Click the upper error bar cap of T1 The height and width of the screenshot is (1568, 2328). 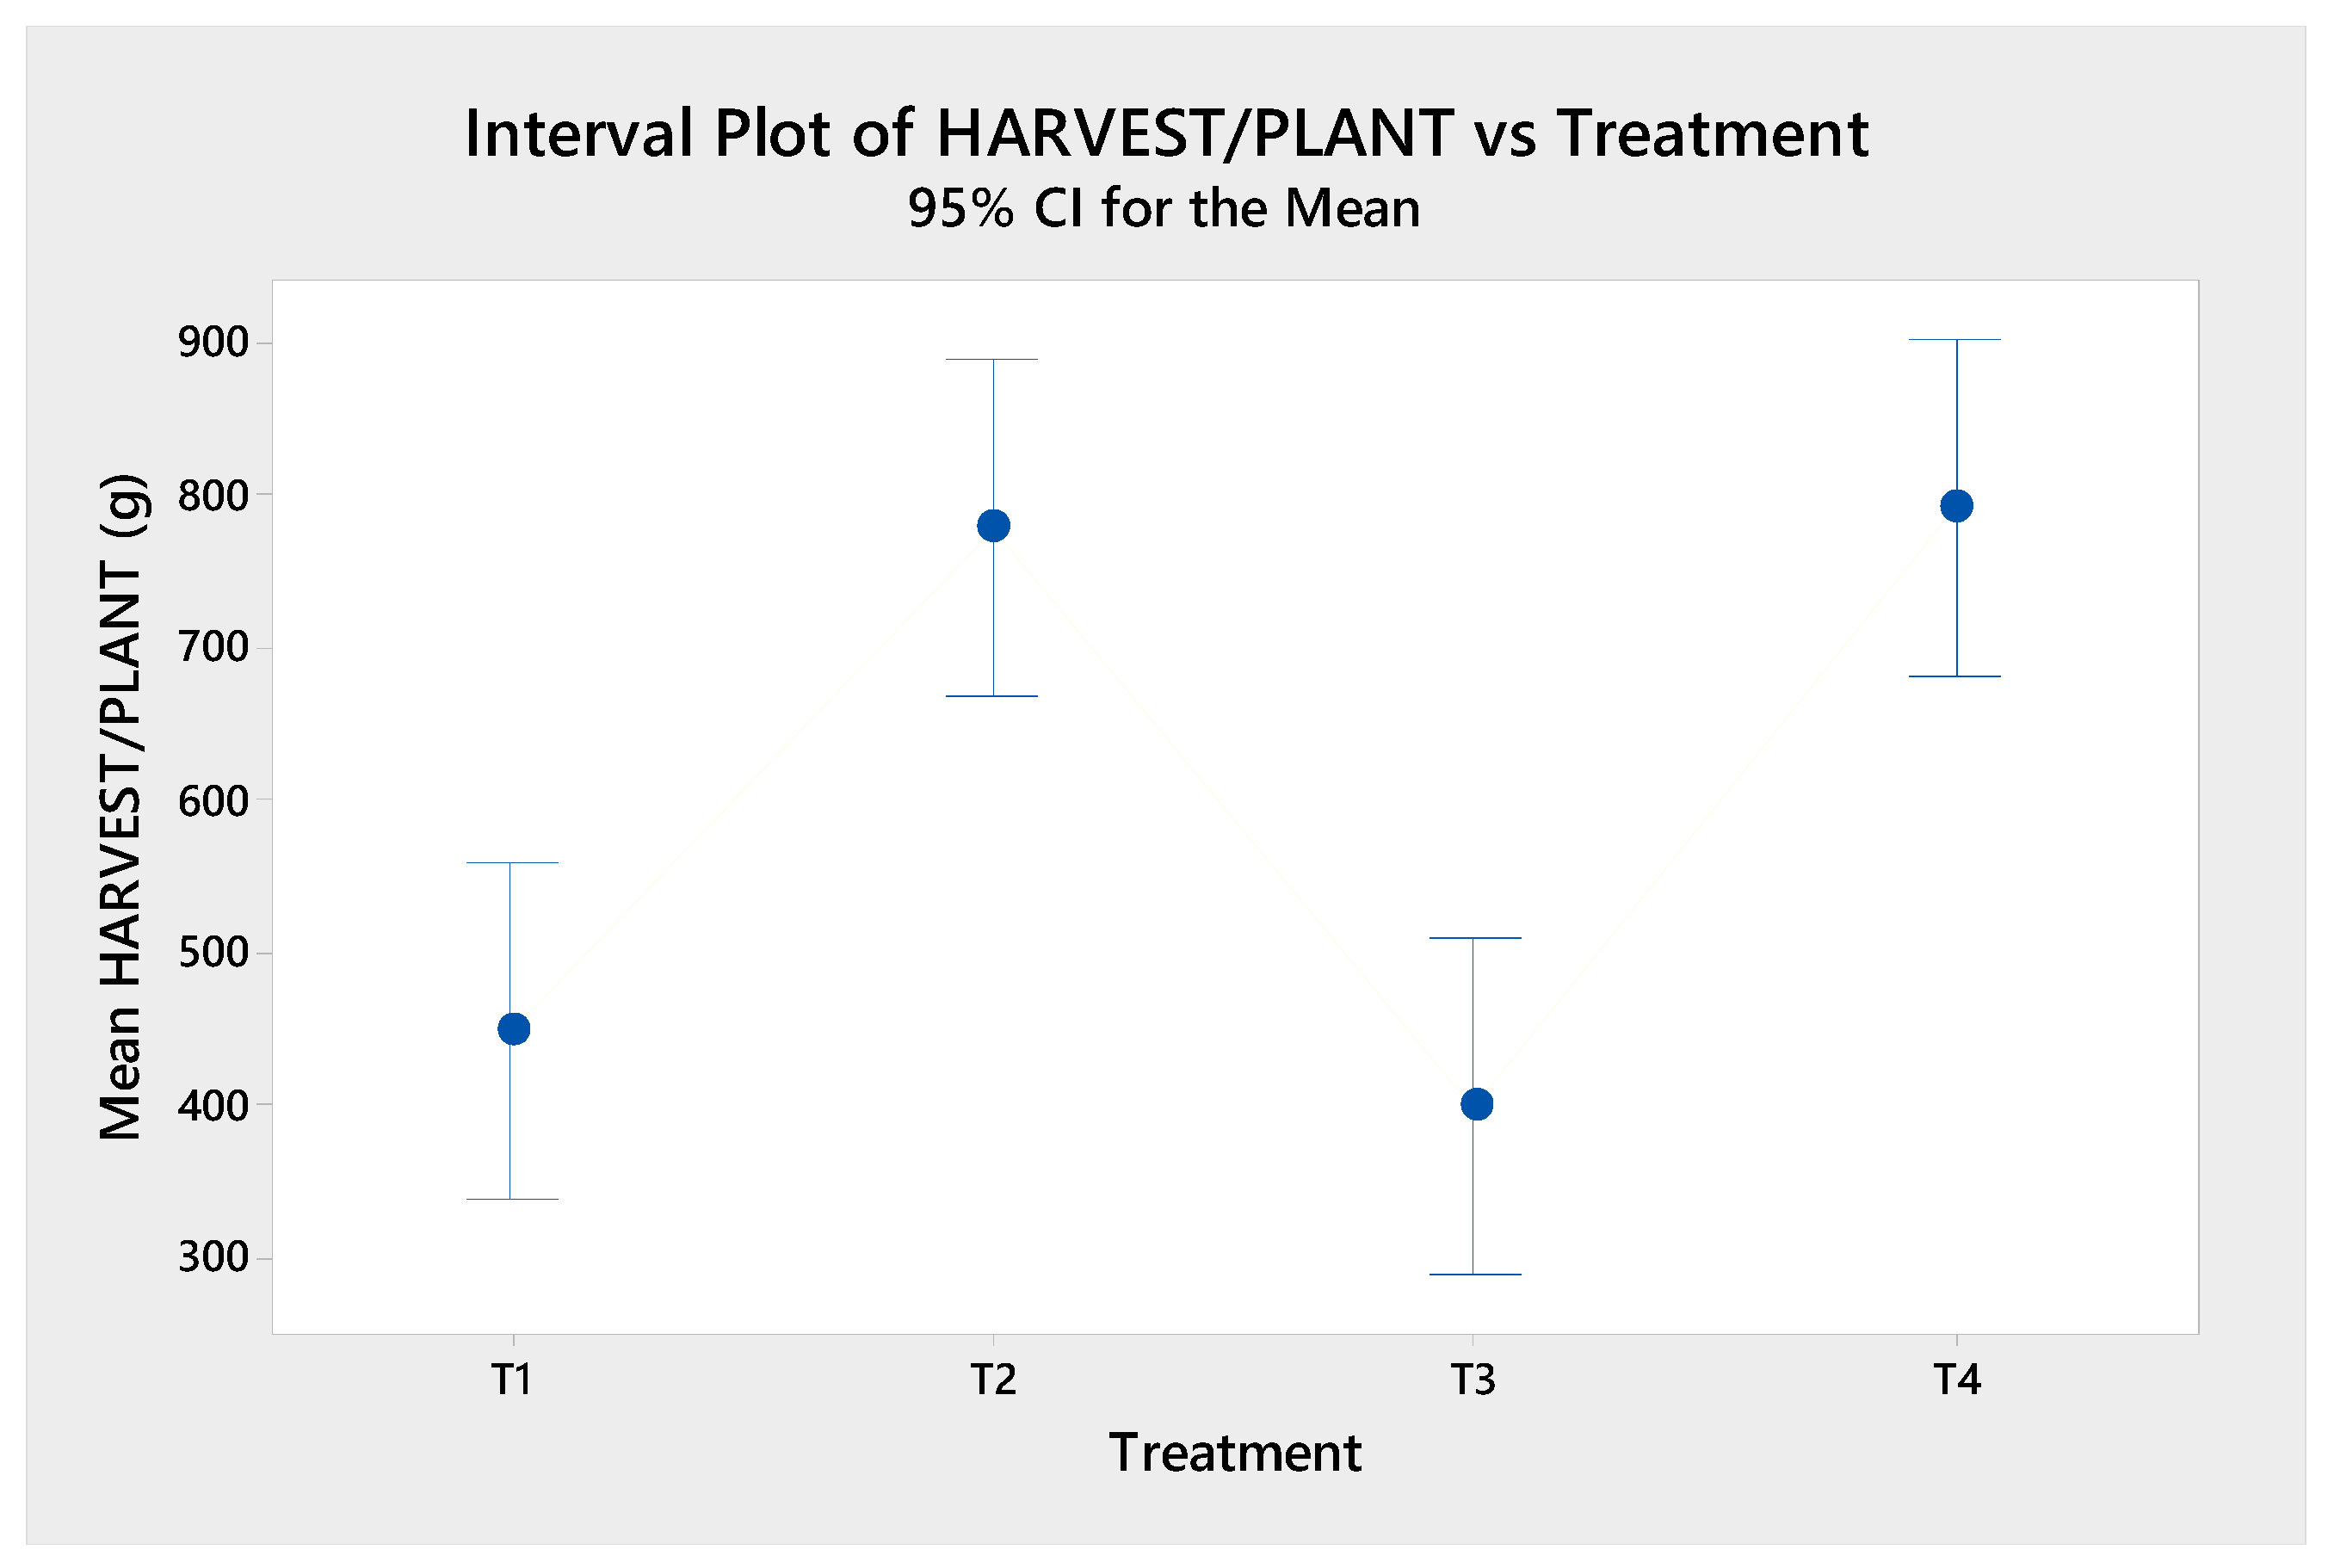(x=511, y=862)
